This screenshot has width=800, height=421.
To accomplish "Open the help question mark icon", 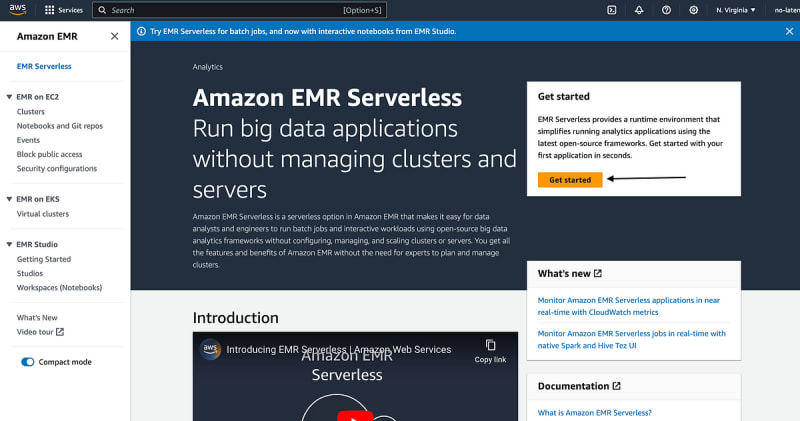I will pyautogui.click(x=666, y=10).
